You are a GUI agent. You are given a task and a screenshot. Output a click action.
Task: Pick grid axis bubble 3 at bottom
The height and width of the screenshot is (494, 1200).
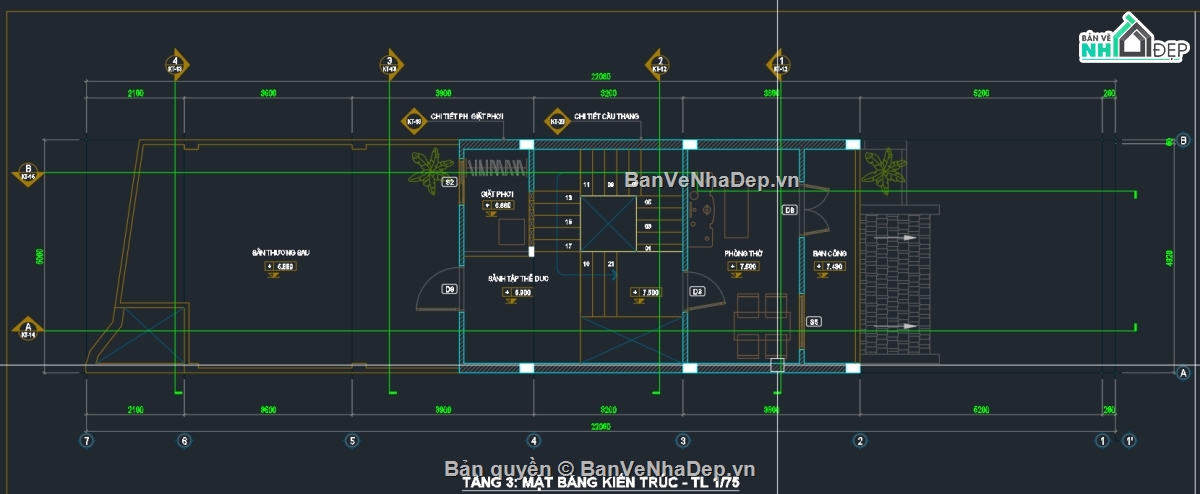pos(683,440)
